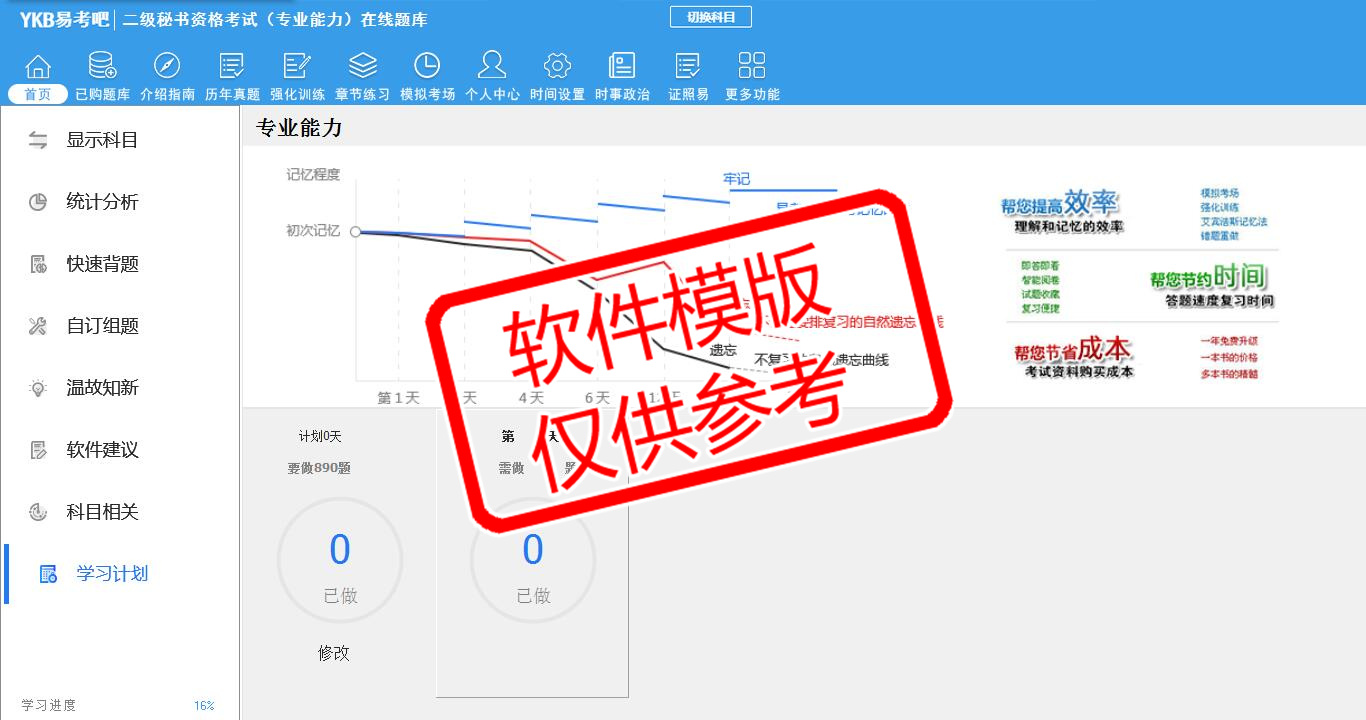Image resolution: width=1366 pixels, height=720 pixels.
Task: Click the 切换科目 button
Action: (x=710, y=17)
